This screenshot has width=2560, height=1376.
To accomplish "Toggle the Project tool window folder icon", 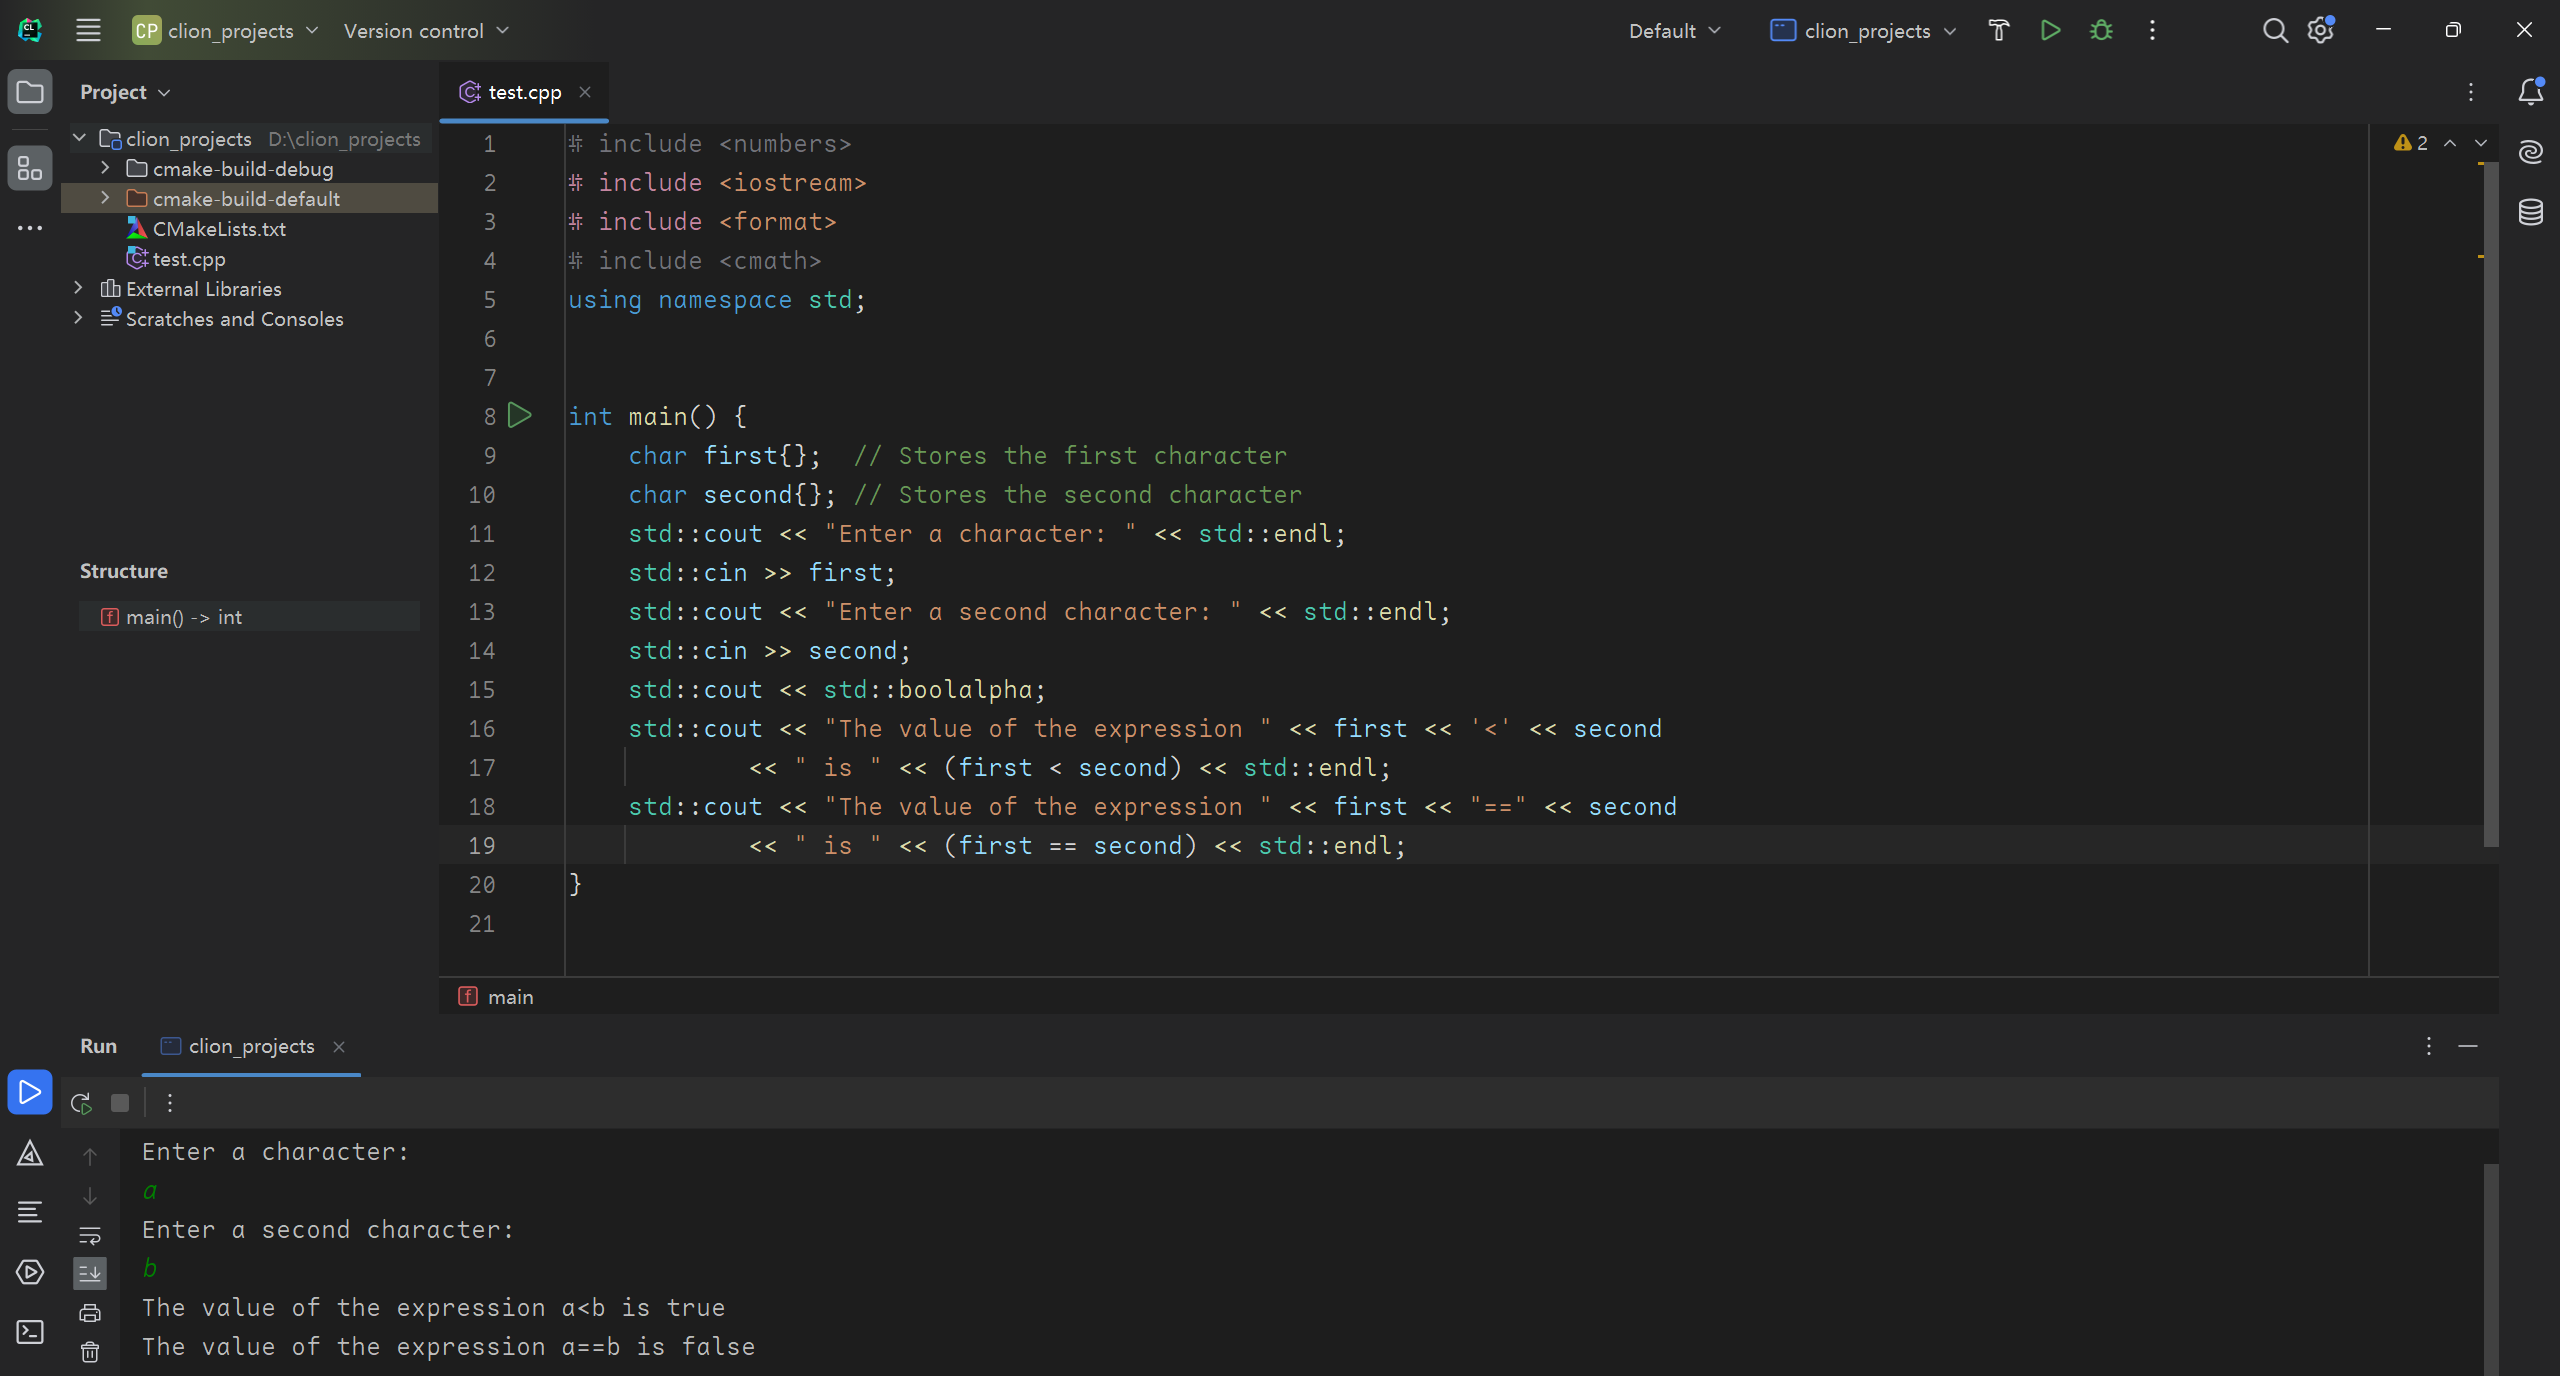I will [x=30, y=93].
